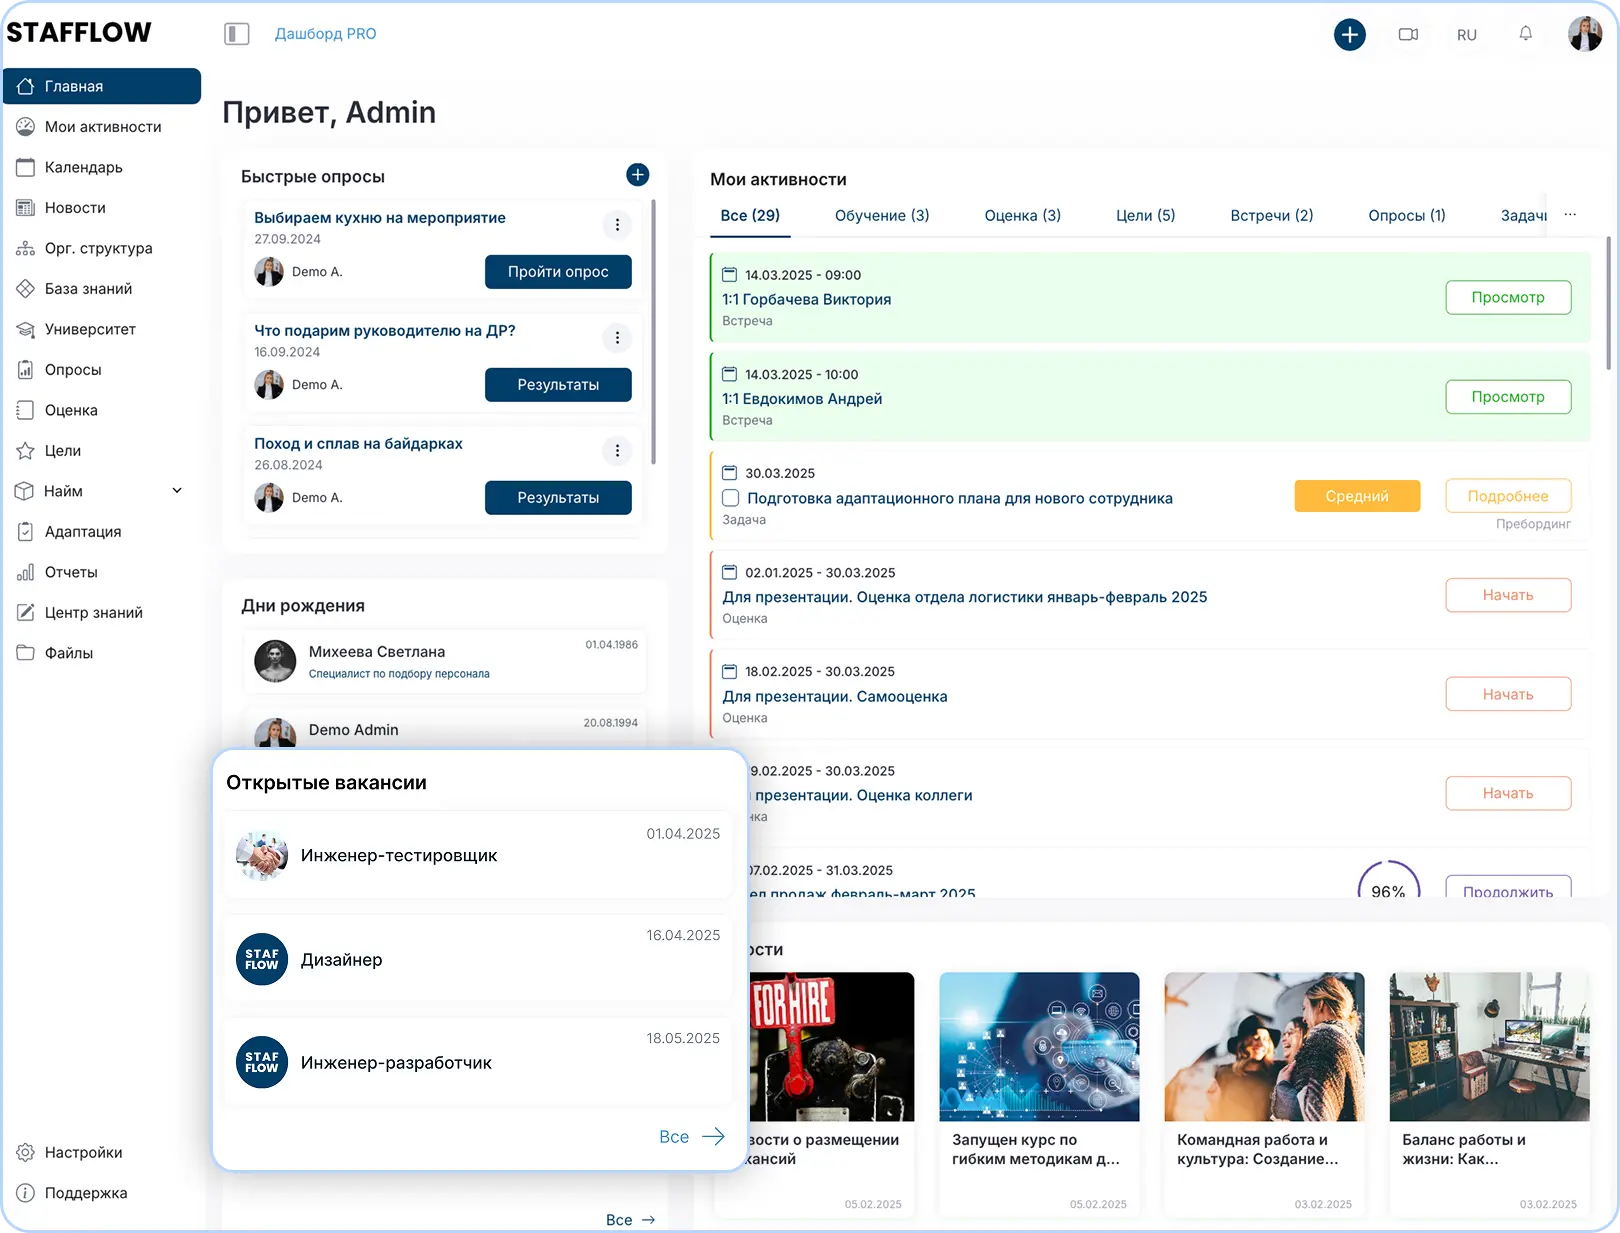Switch to the Обучение (3) tab
This screenshot has height=1233, width=1620.
[881, 215]
